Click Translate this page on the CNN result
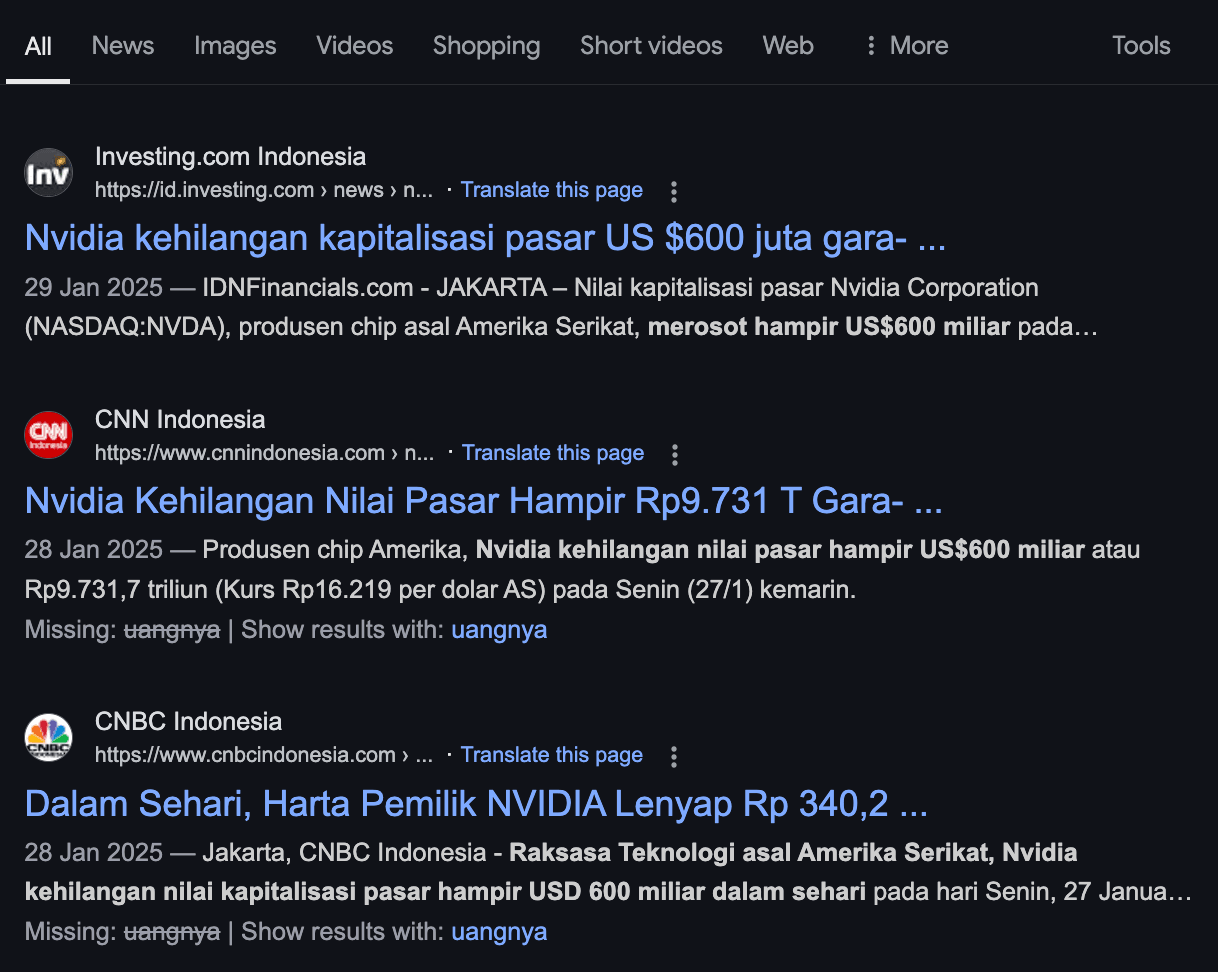The image size is (1218, 972). point(553,452)
